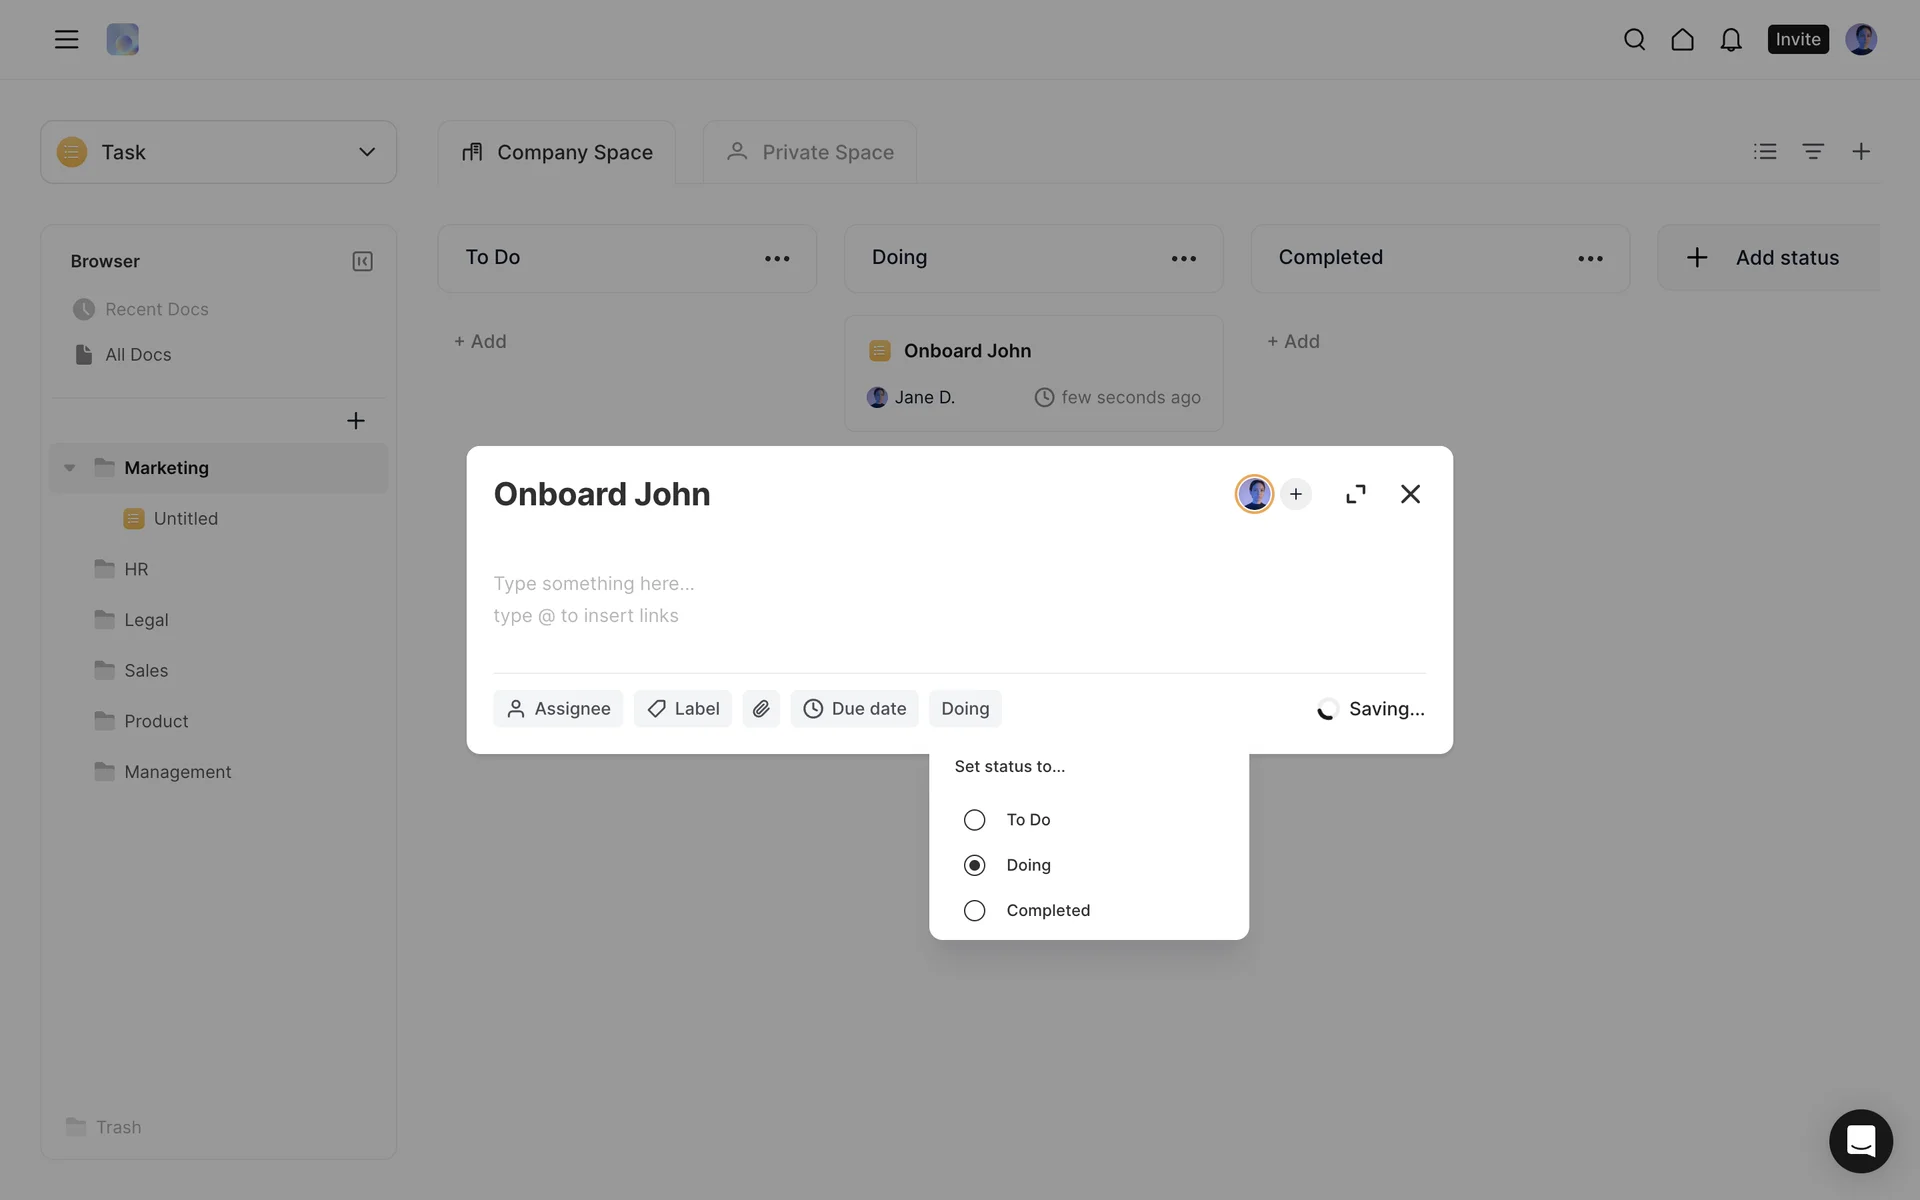This screenshot has width=1920, height=1200.
Task: Collapse the Browser sidebar panel
Action: click(x=362, y=261)
